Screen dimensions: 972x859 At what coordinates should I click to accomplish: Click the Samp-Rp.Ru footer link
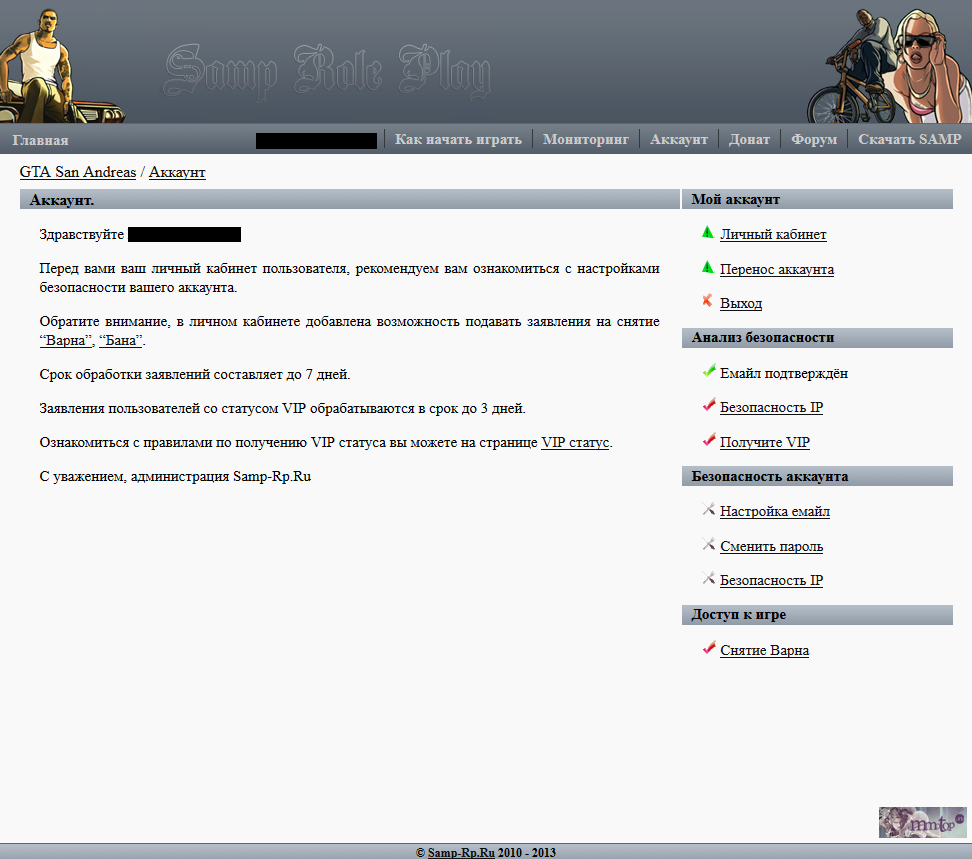(461, 853)
